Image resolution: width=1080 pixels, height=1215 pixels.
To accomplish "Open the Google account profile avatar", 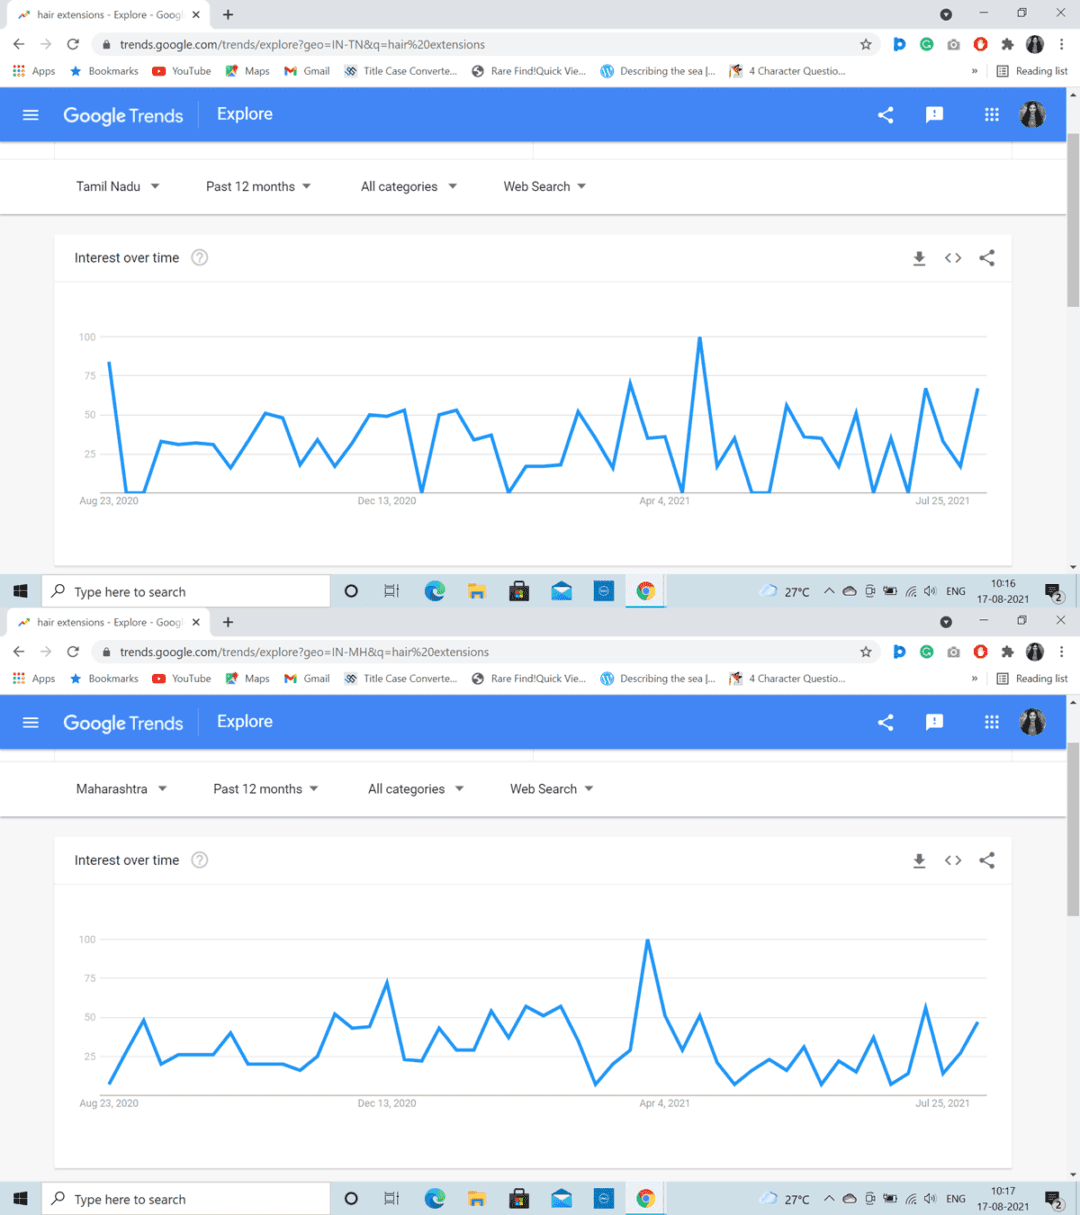I will [1033, 114].
